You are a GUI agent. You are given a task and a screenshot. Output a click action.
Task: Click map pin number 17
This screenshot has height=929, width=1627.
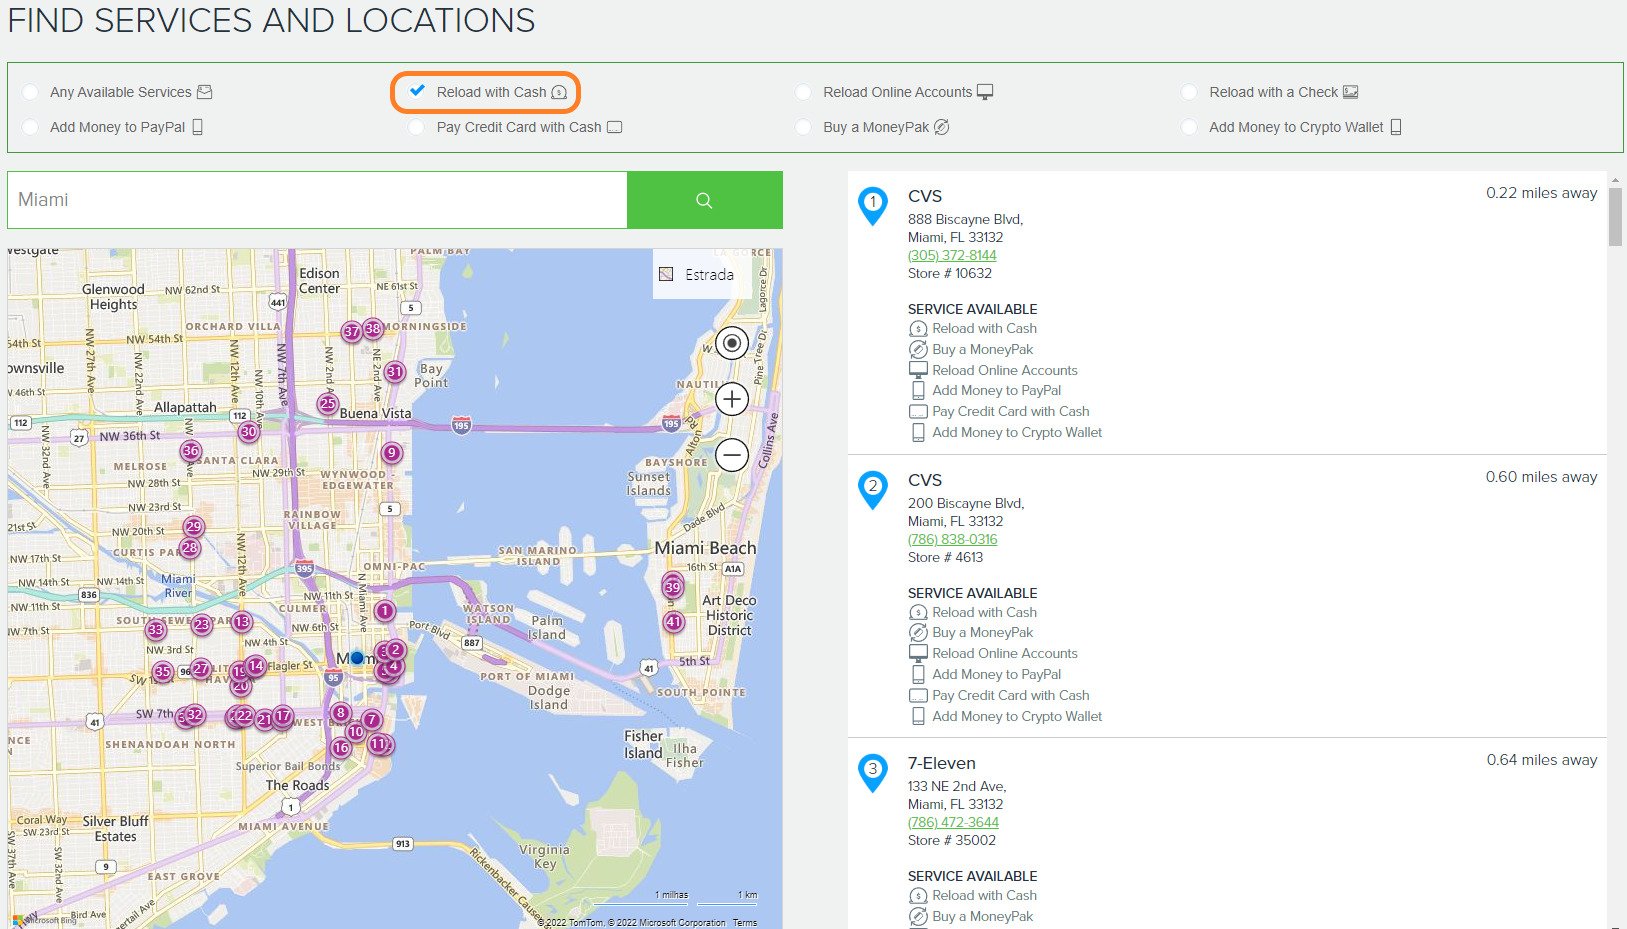(283, 716)
